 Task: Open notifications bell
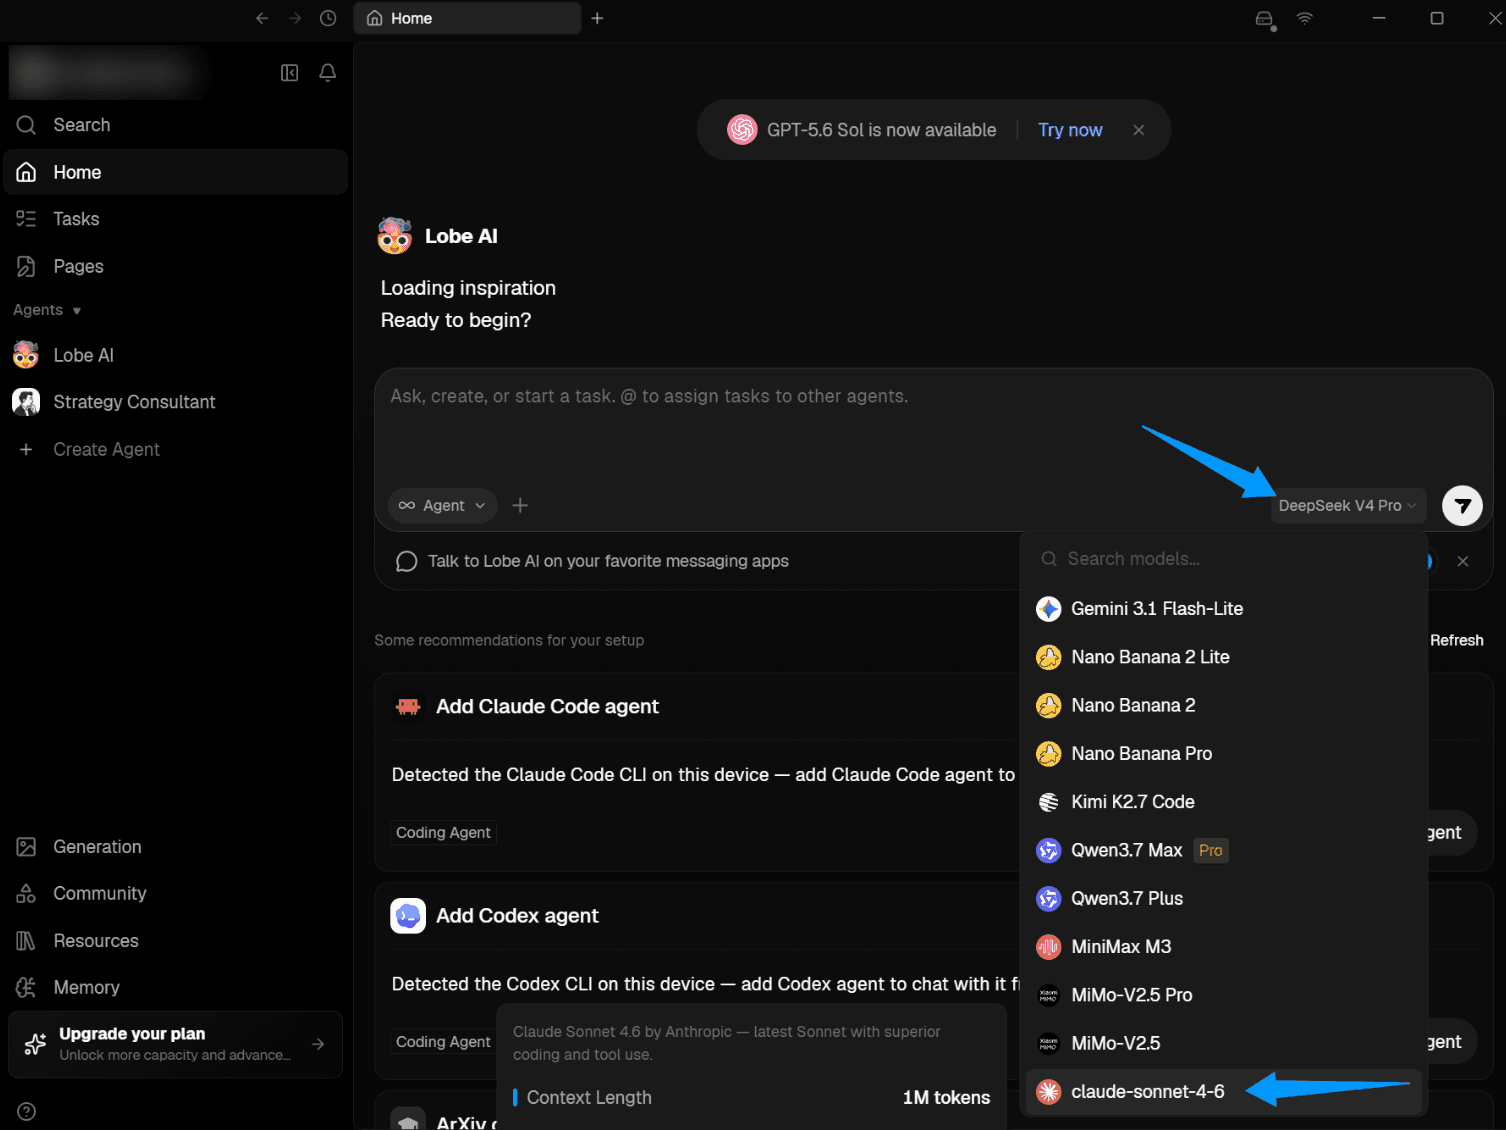point(327,73)
